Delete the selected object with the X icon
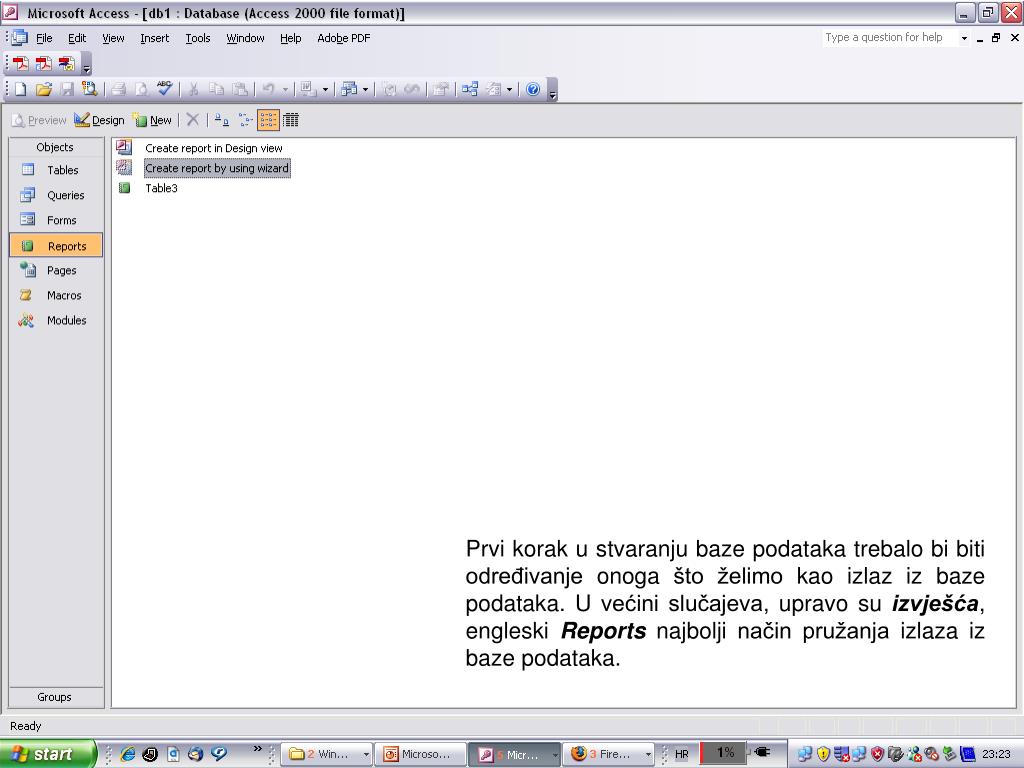This screenshot has height=768, width=1024. [x=192, y=120]
